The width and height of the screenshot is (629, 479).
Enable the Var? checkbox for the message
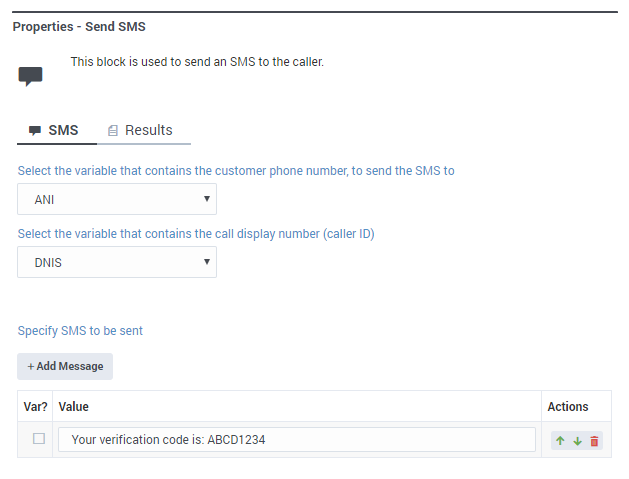pyautogui.click(x=39, y=439)
